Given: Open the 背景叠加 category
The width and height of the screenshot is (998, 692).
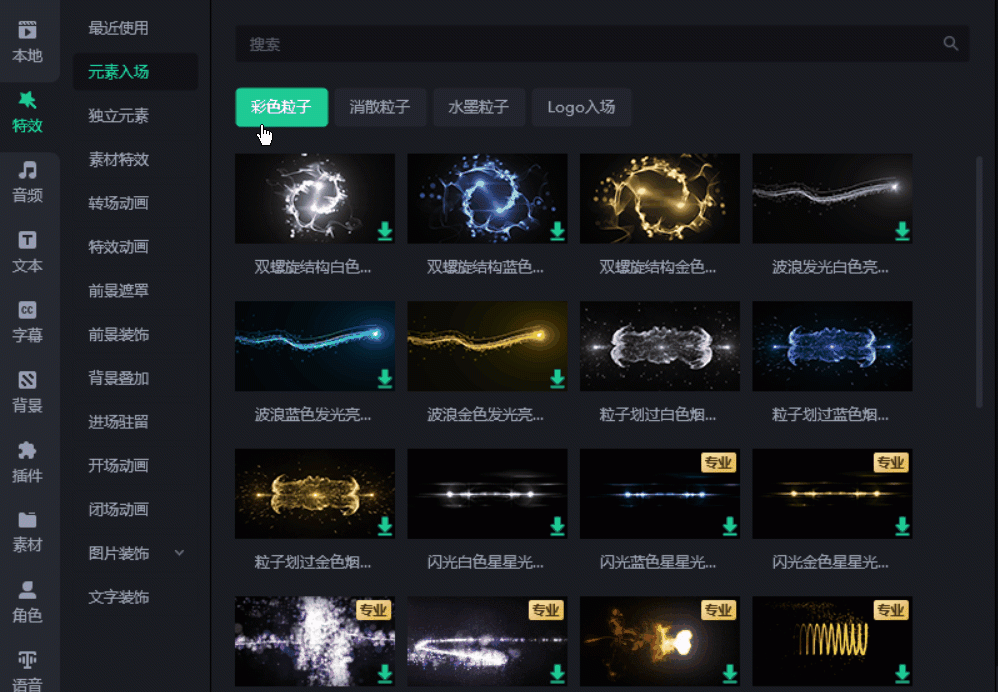Looking at the screenshot, I should tap(118, 378).
